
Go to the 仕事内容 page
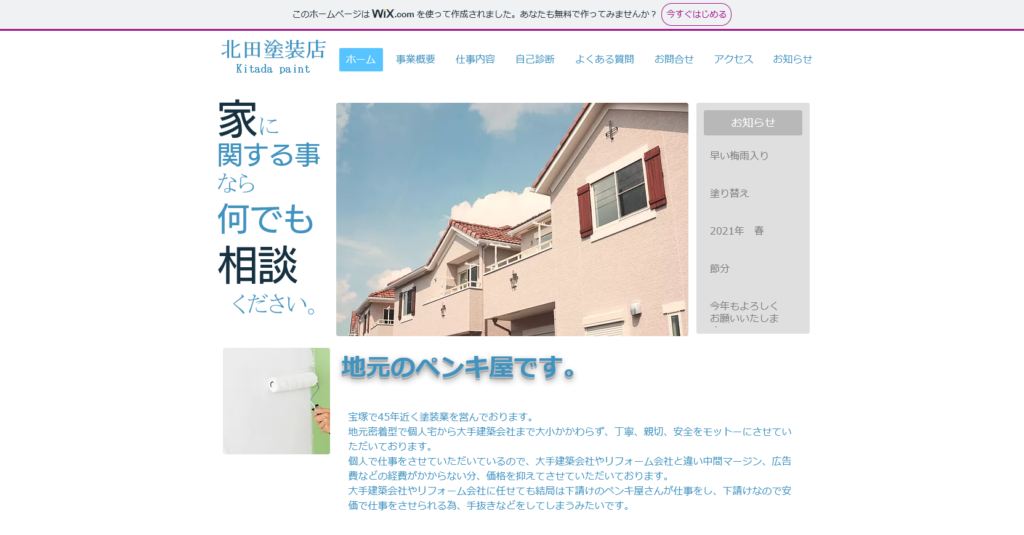pos(475,59)
